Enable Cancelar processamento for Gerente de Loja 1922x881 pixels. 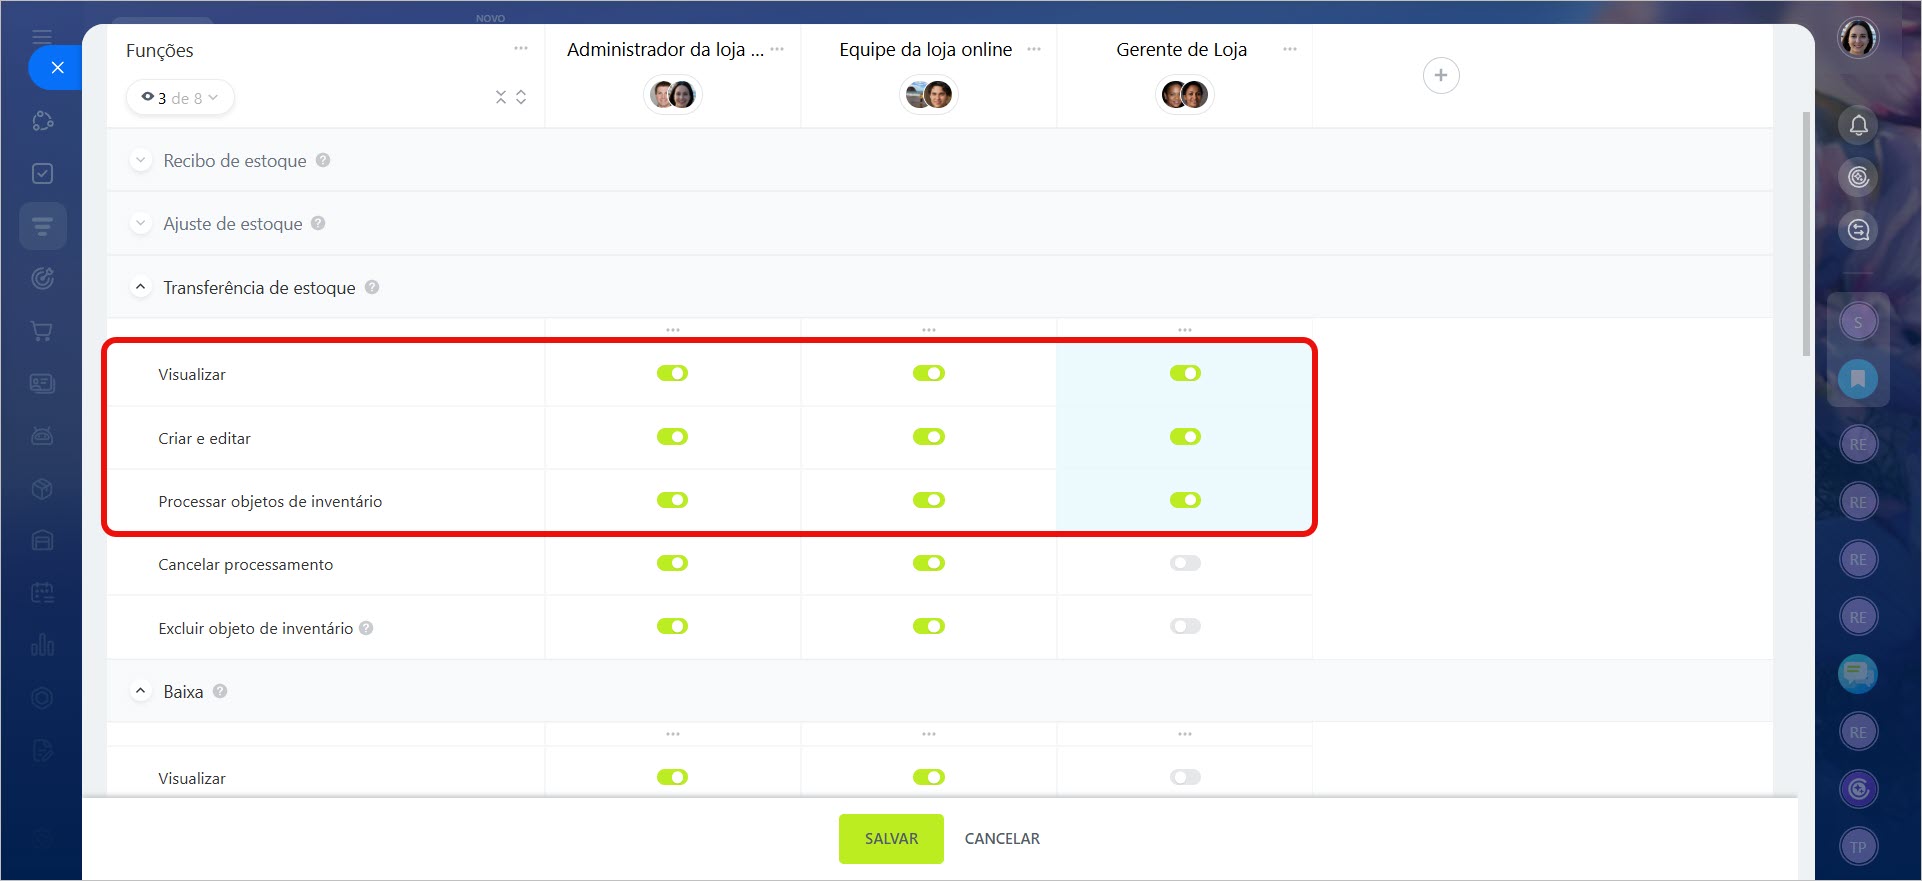1185,563
